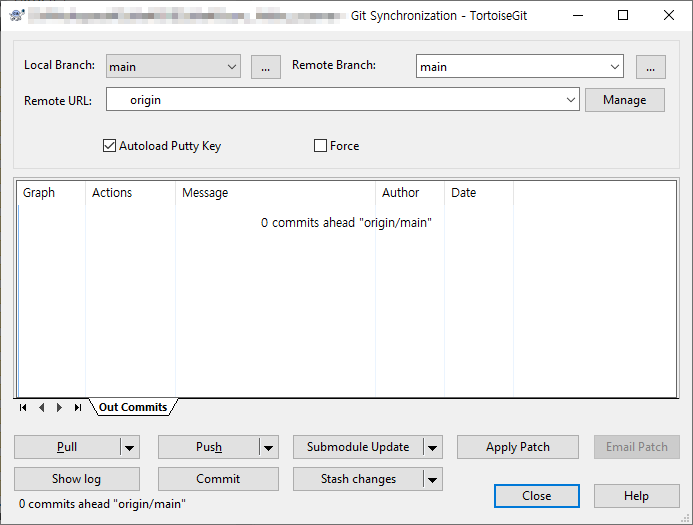
Task: Browse local branch with ellipsis button
Action: coord(266,67)
